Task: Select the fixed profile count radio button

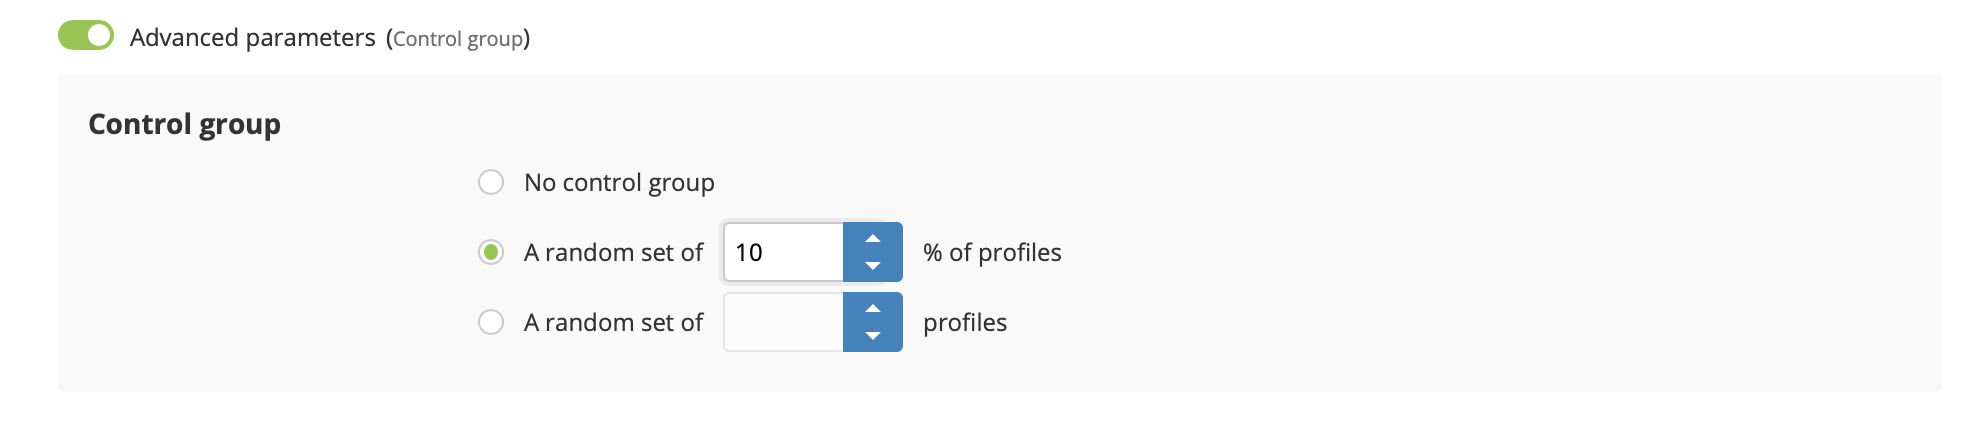Action: (x=491, y=322)
